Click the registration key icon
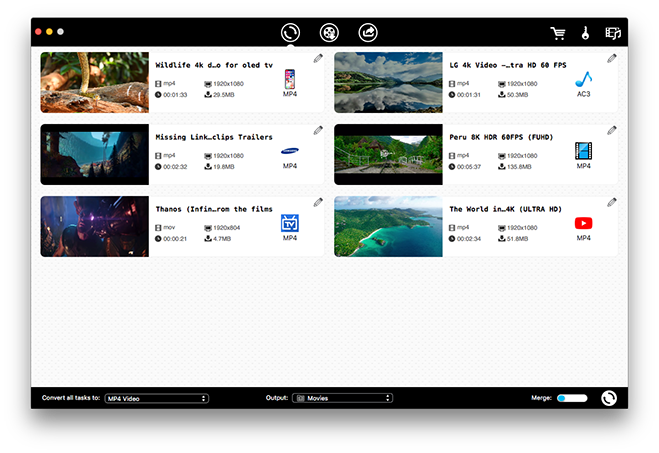 coord(585,33)
